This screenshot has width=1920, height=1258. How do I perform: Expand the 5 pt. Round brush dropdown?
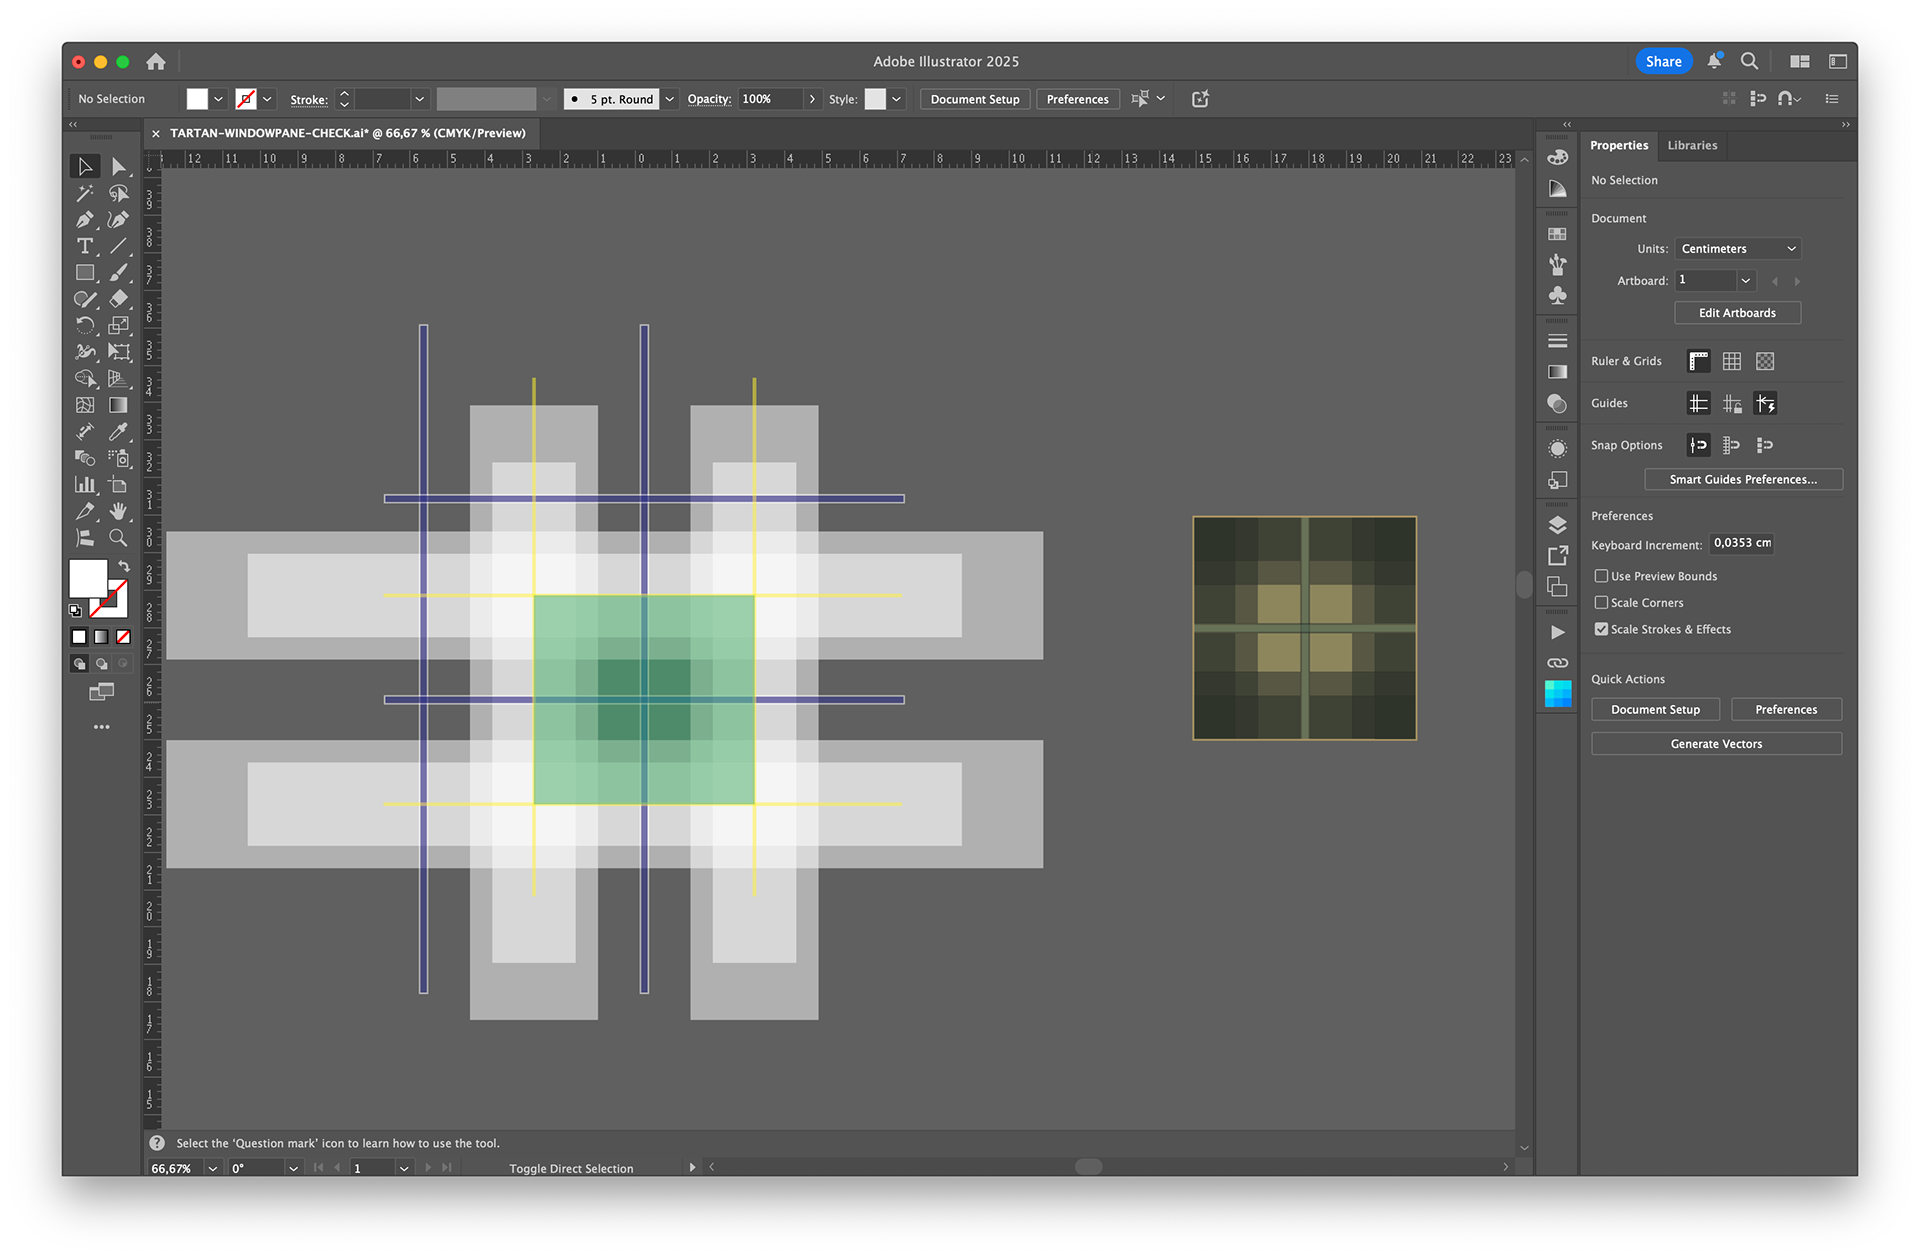pyautogui.click(x=670, y=99)
